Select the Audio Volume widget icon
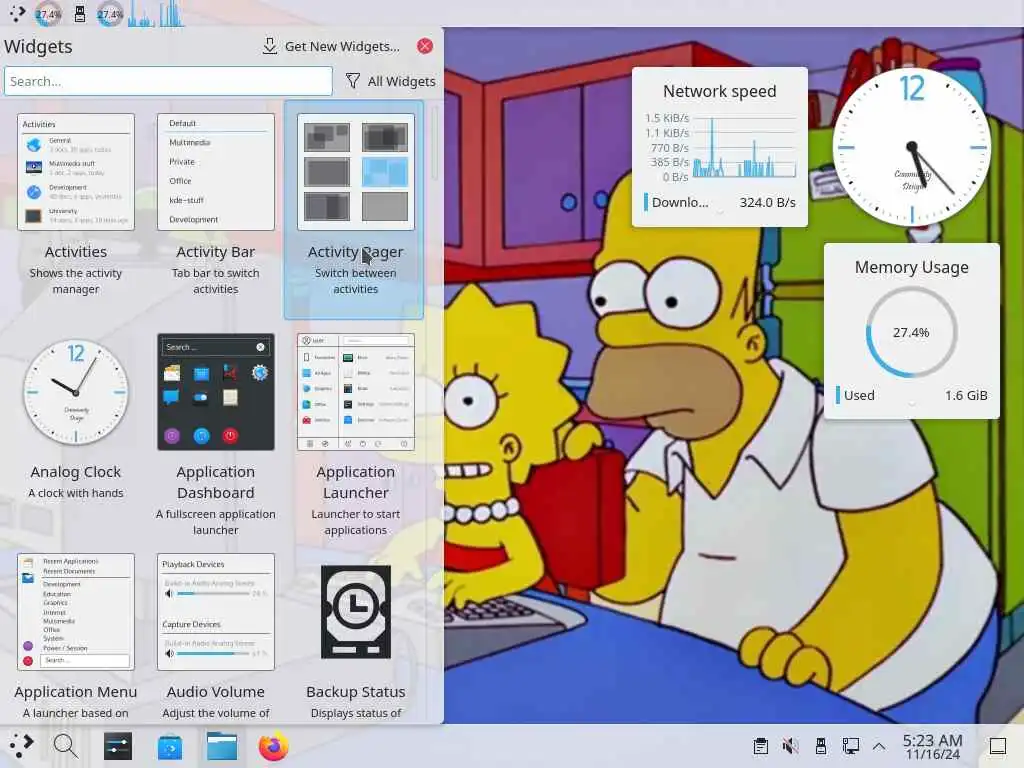The height and width of the screenshot is (768, 1024). [x=216, y=612]
